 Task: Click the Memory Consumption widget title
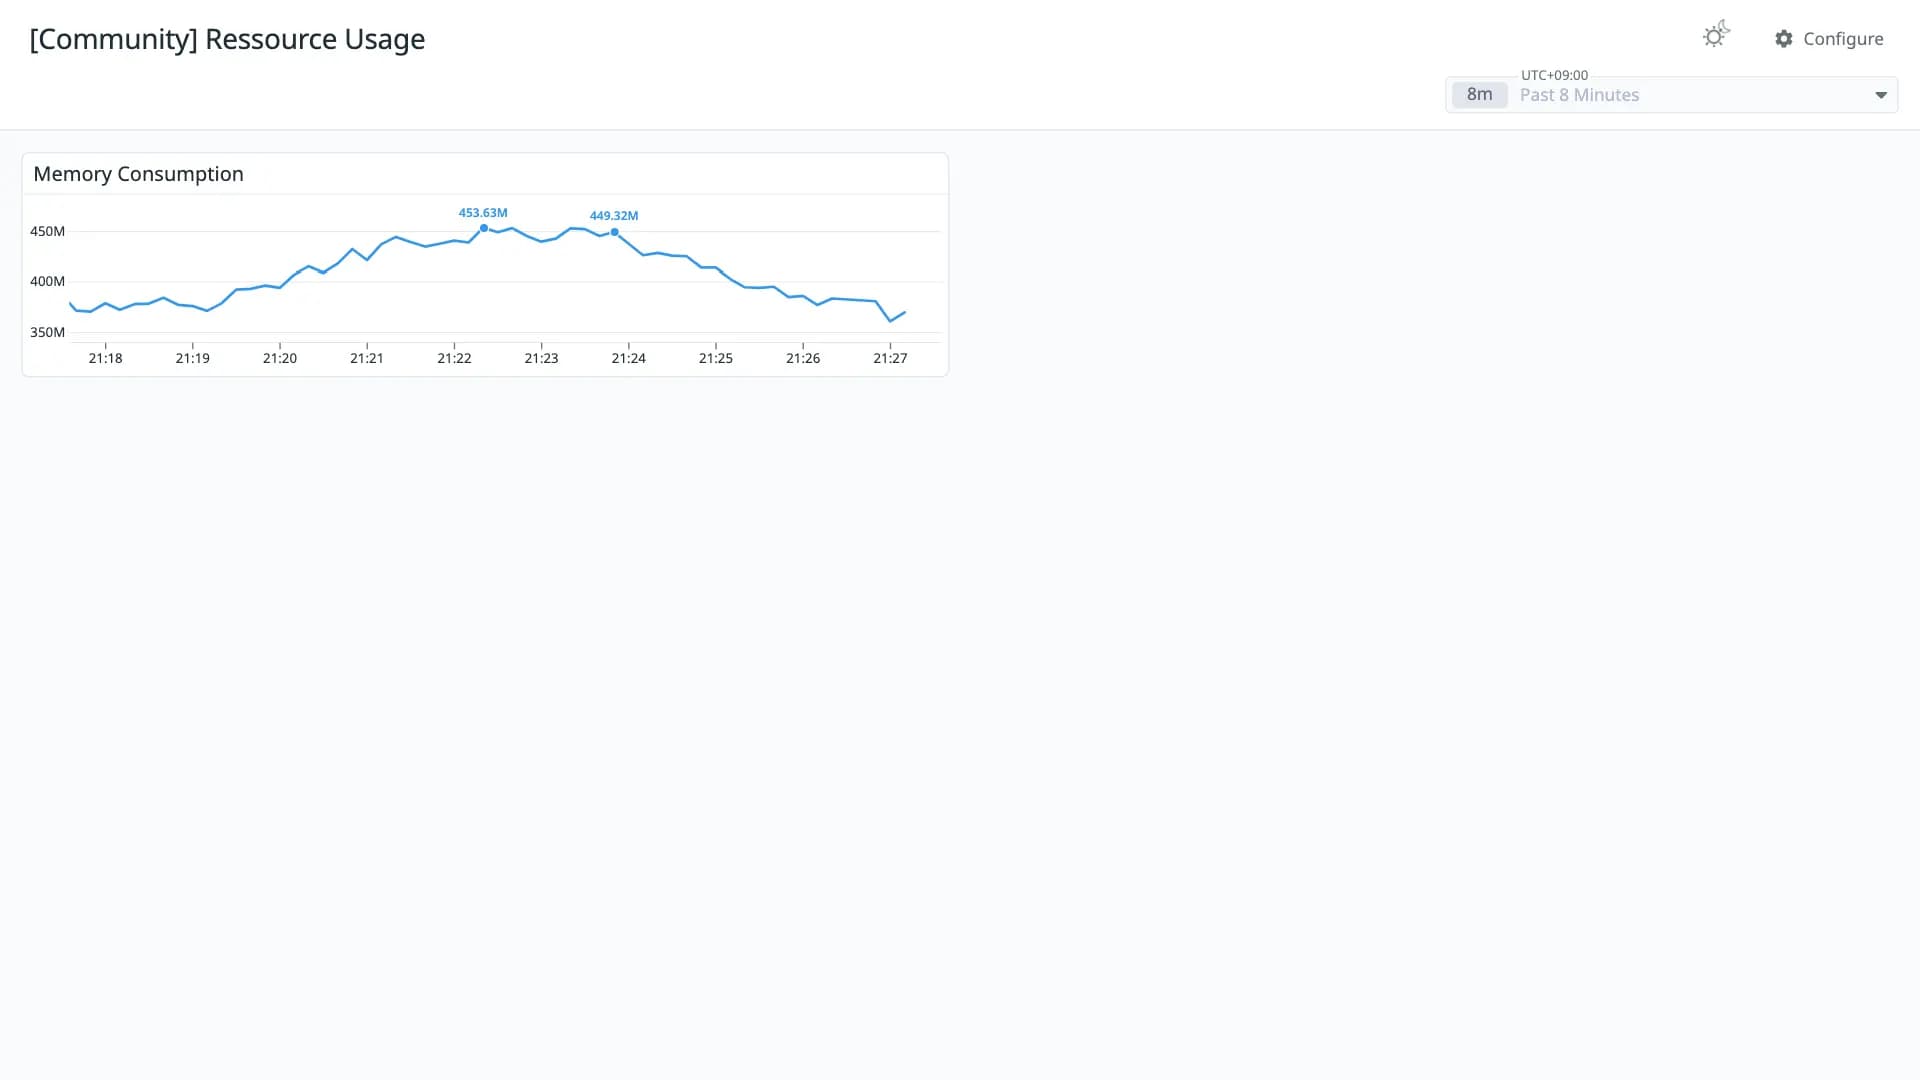pos(139,174)
